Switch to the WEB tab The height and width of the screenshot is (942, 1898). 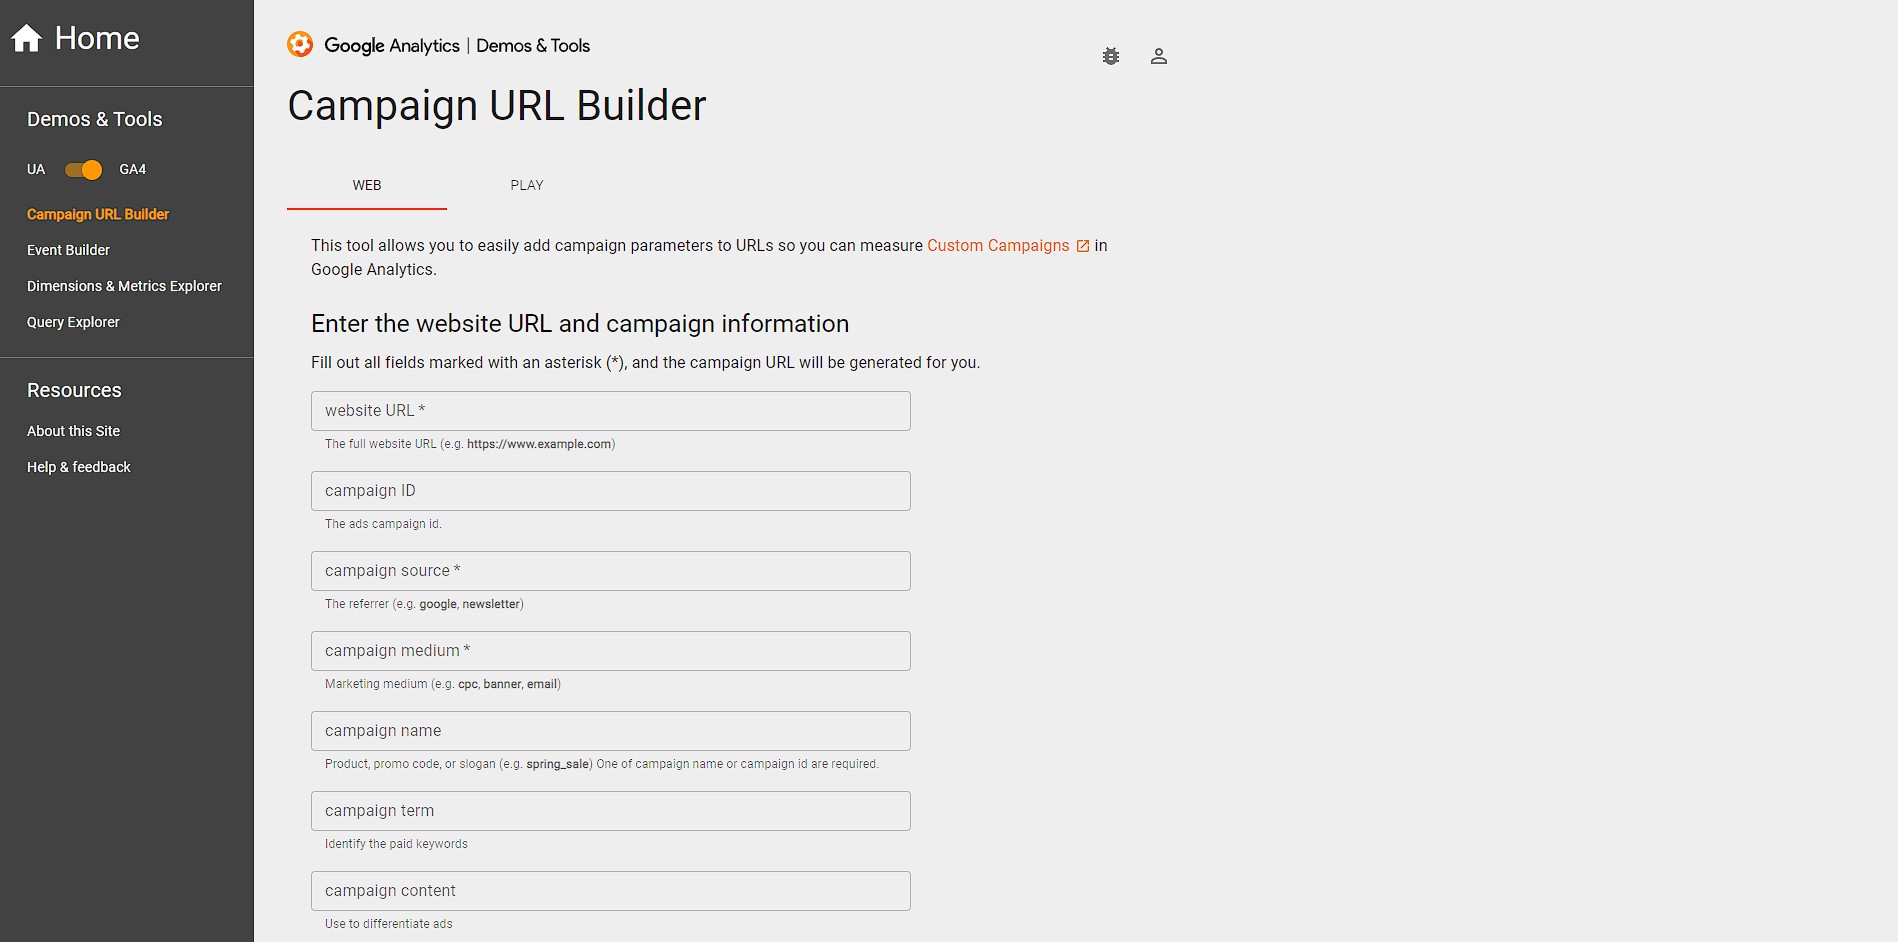[367, 185]
